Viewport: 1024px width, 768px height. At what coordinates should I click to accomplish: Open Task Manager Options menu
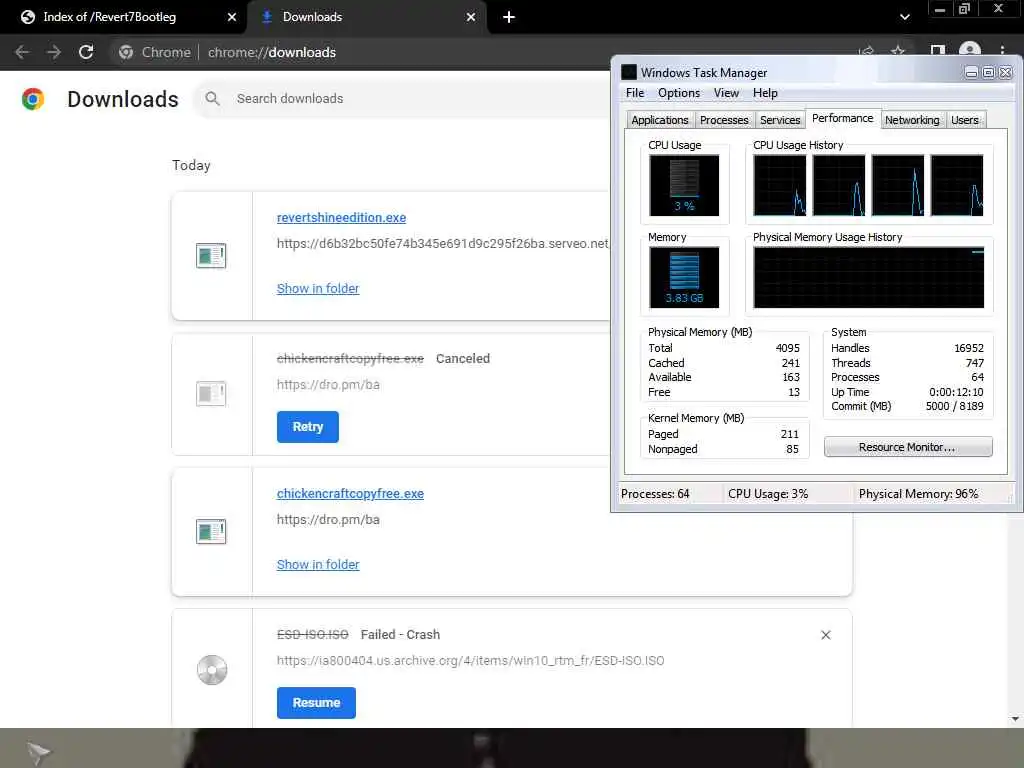pyautogui.click(x=679, y=93)
